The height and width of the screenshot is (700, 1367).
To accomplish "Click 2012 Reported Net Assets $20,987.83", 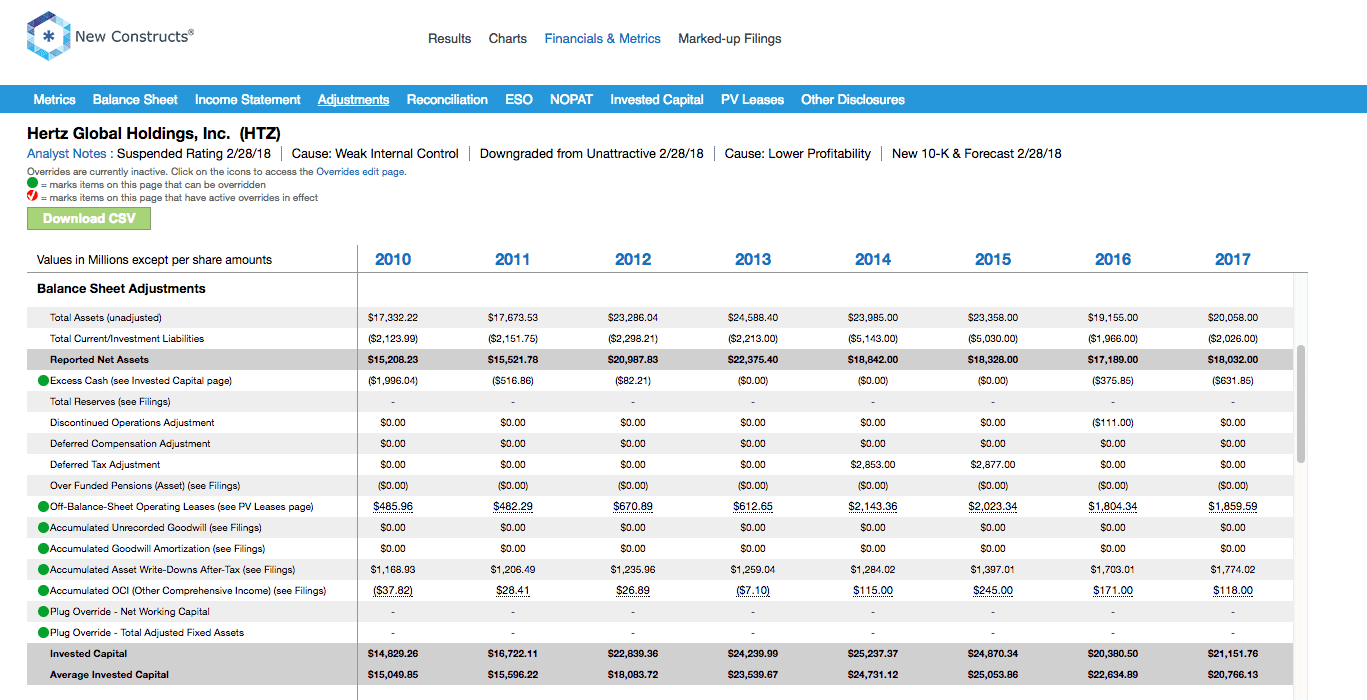I will pyautogui.click(x=633, y=360).
